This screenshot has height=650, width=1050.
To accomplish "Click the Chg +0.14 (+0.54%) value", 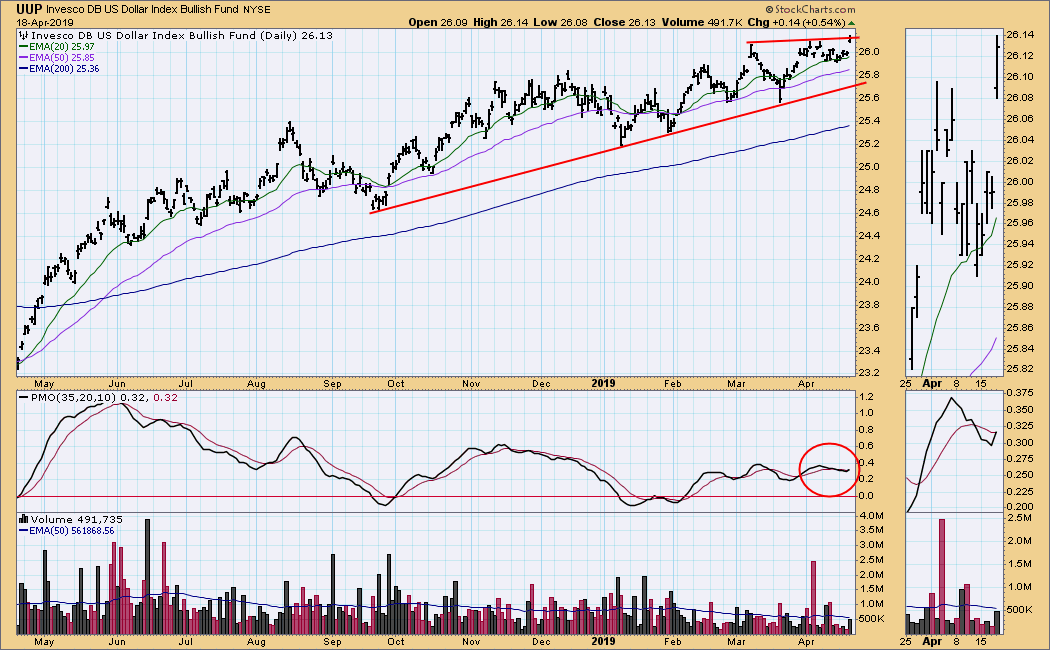I will (x=797, y=22).
